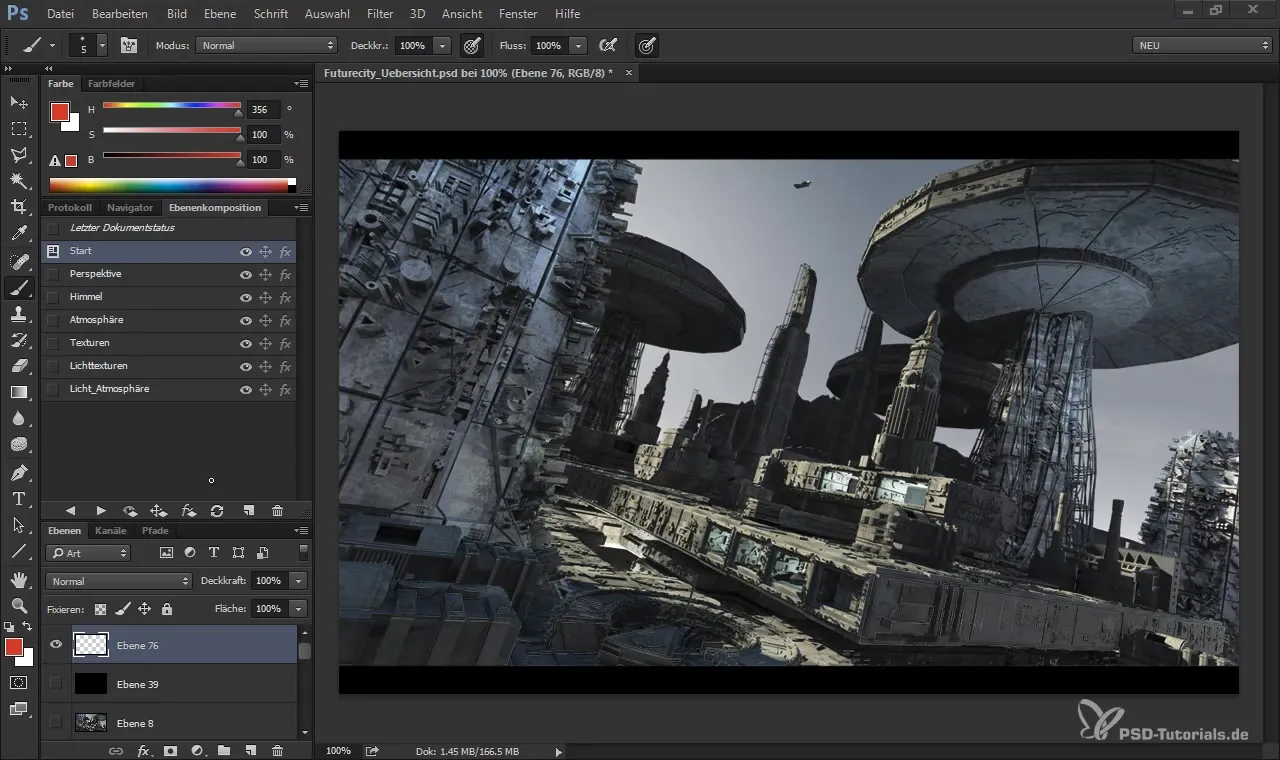Viewport: 1280px width, 760px height.
Task: Switch to the Kanäle tab
Action: [111, 531]
